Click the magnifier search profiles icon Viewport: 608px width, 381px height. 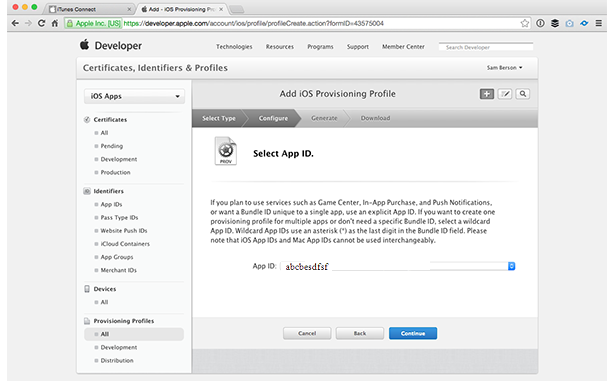[523, 94]
